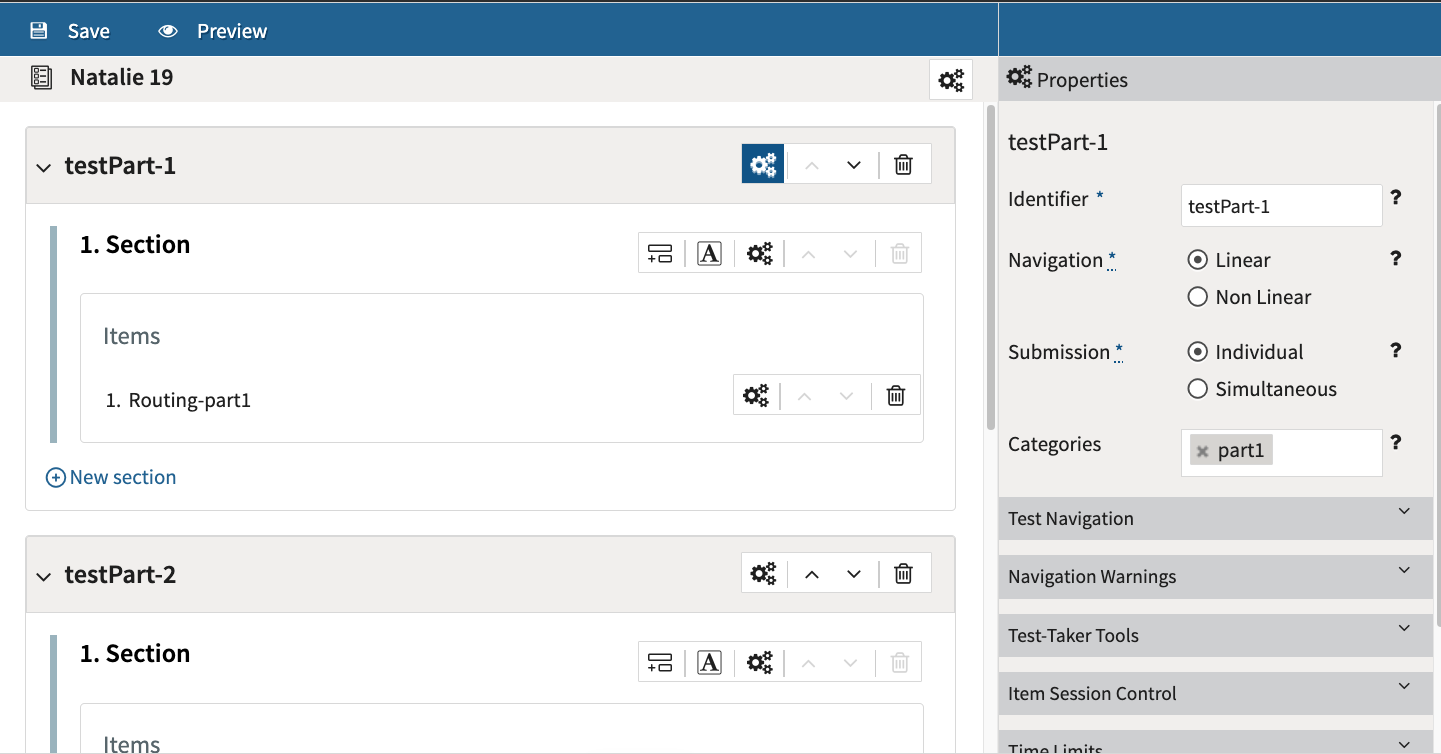Open testPart-2 properties gear icon

pyautogui.click(x=763, y=574)
